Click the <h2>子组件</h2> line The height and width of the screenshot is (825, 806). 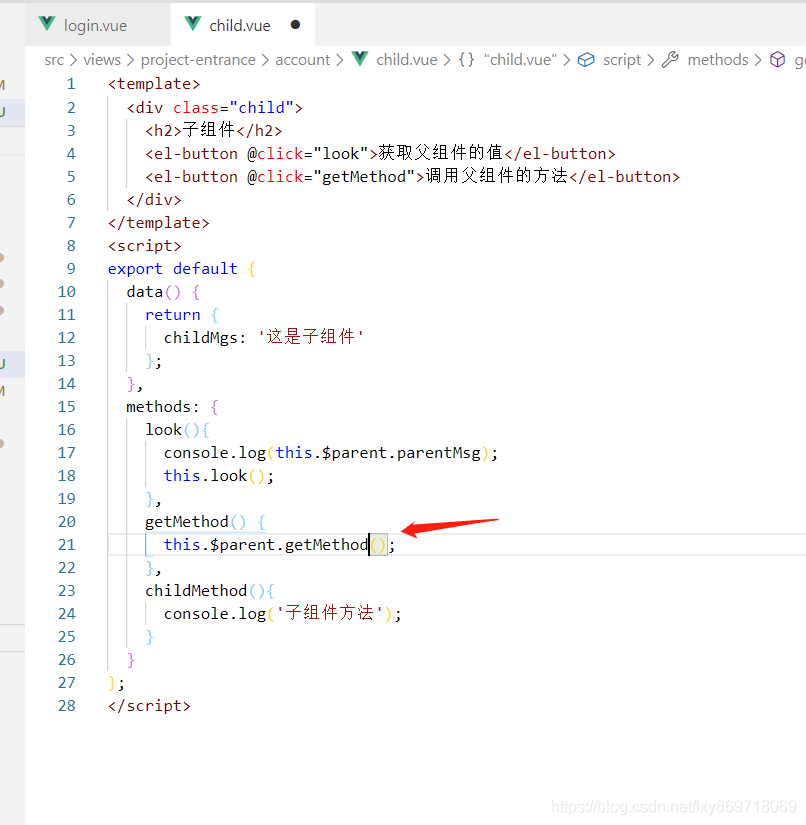point(214,130)
